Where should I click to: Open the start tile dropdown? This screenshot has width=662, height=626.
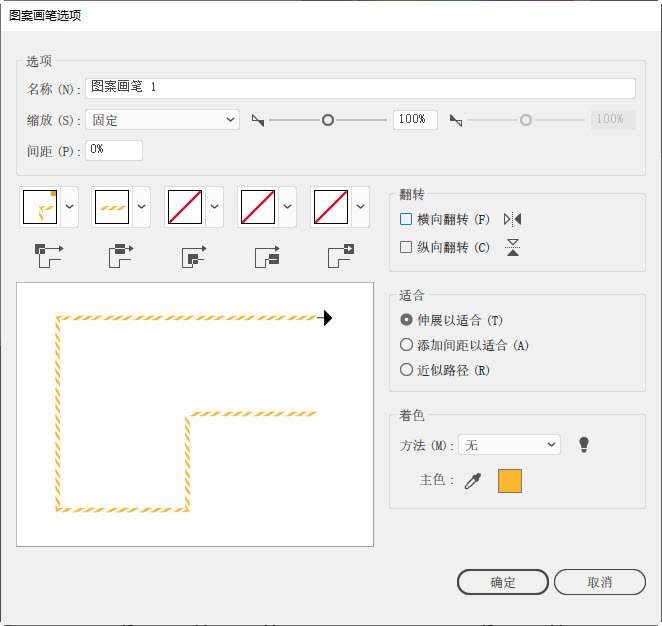(x=288, y=206)
